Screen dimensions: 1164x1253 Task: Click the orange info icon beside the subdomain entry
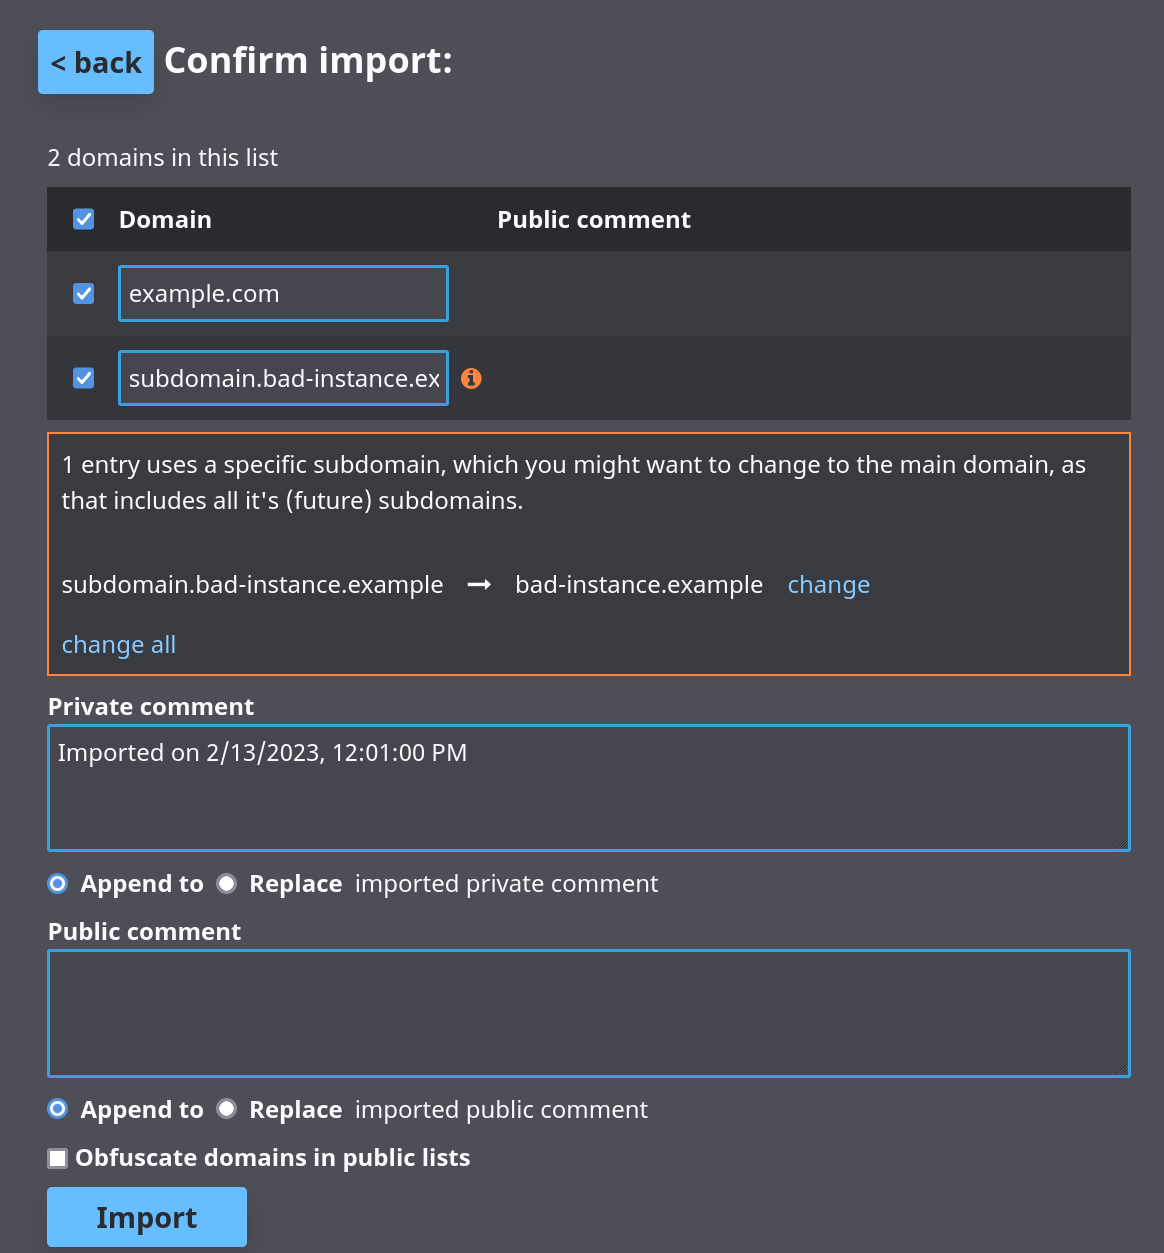pos(471,378)
